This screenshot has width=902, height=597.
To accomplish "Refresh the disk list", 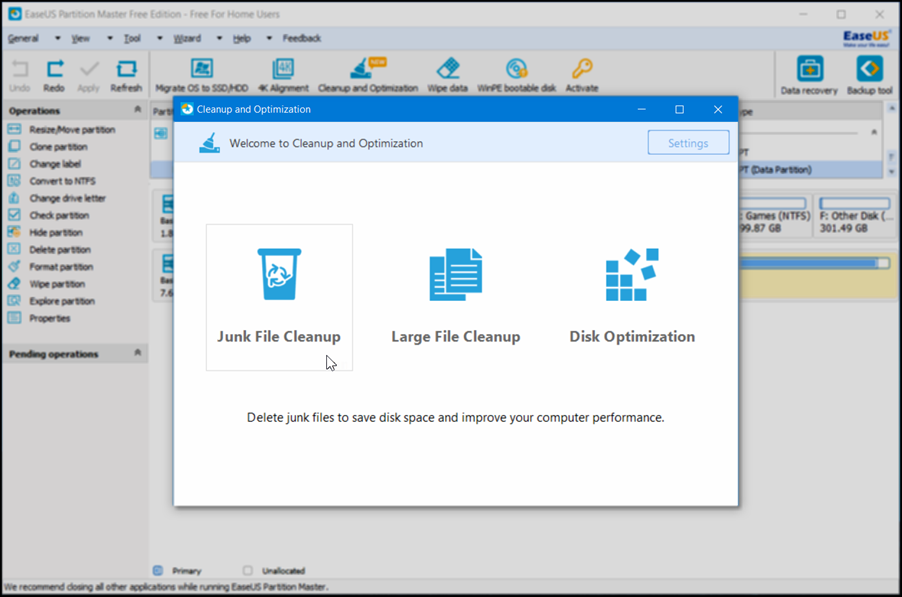I will click(x=126, y=76).
